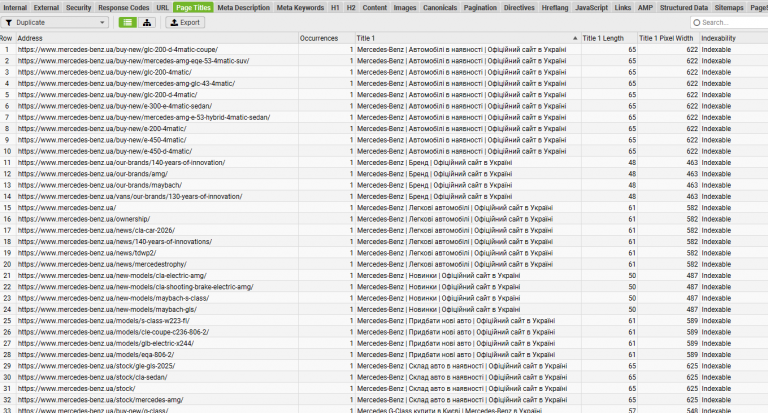Select the Page Titles tab

point(193,8)
